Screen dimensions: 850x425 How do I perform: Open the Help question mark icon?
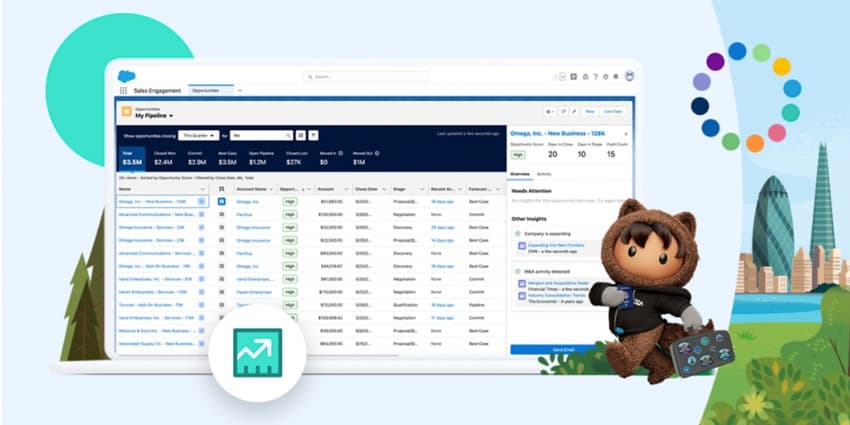click(595, 76)
